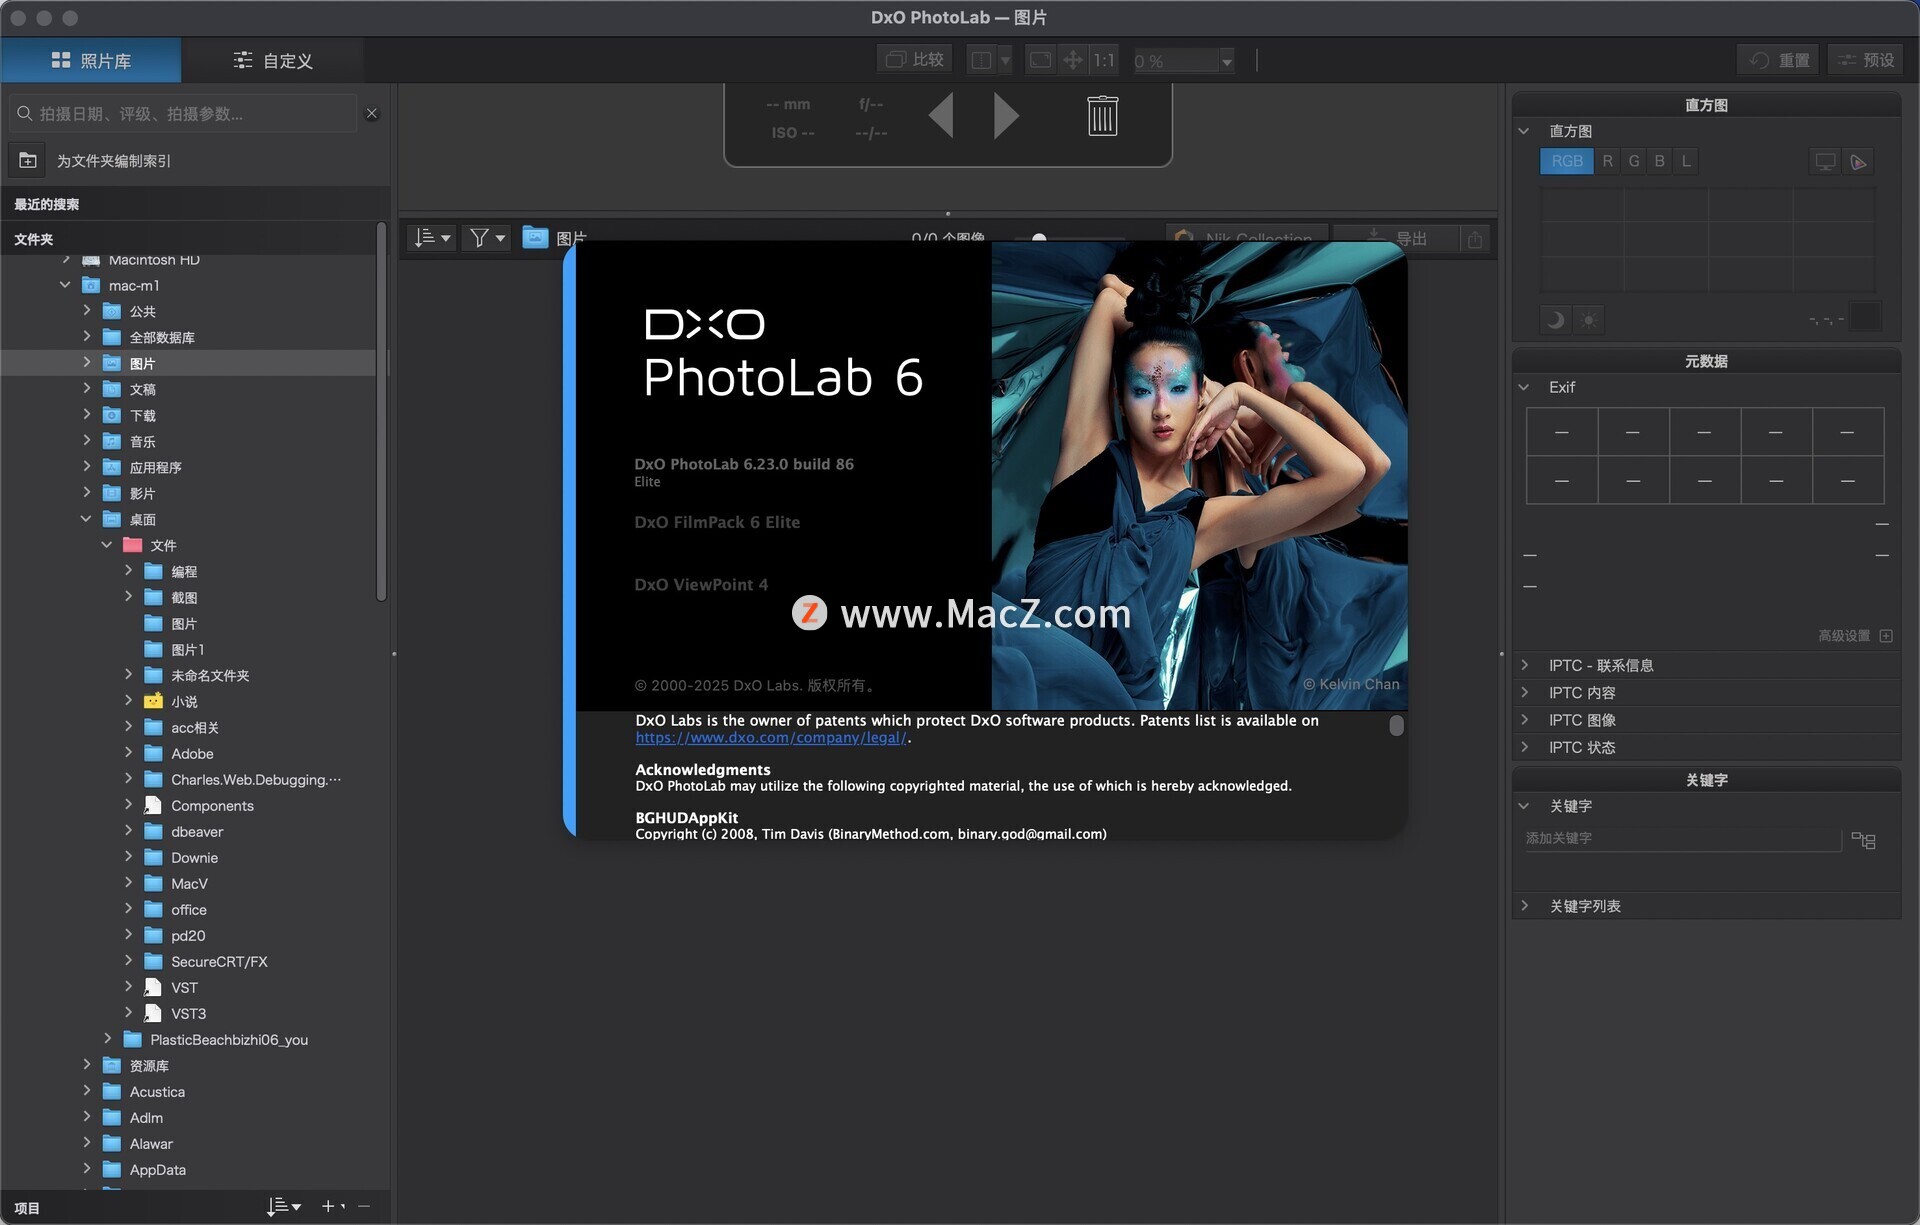Expand the IPTC - 联系信息 section
This screenshot has height=1225, width=1920.
(1523, 665)
